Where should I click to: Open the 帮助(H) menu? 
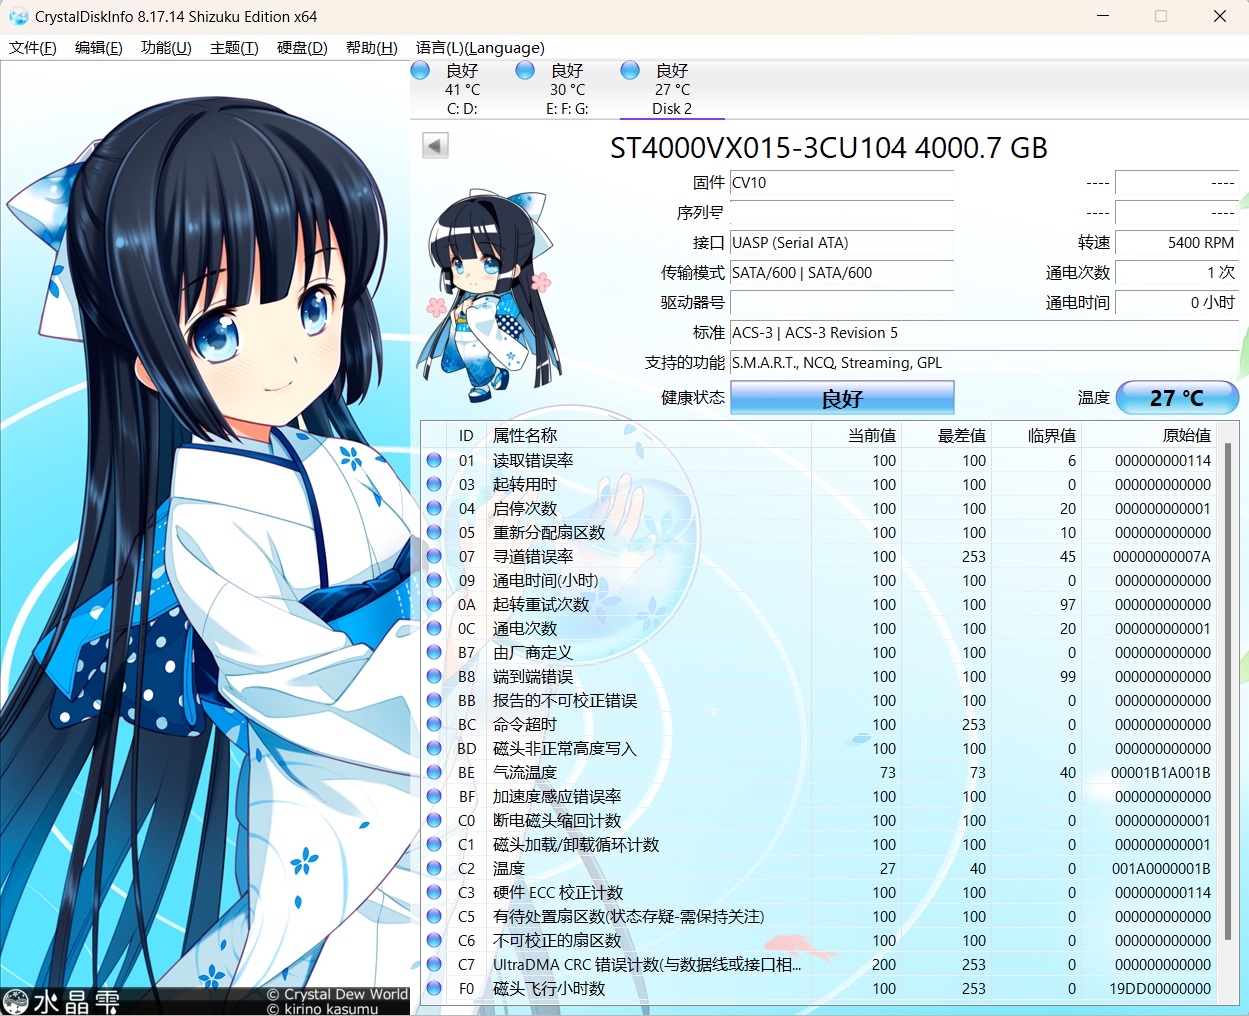coord(371,47)
